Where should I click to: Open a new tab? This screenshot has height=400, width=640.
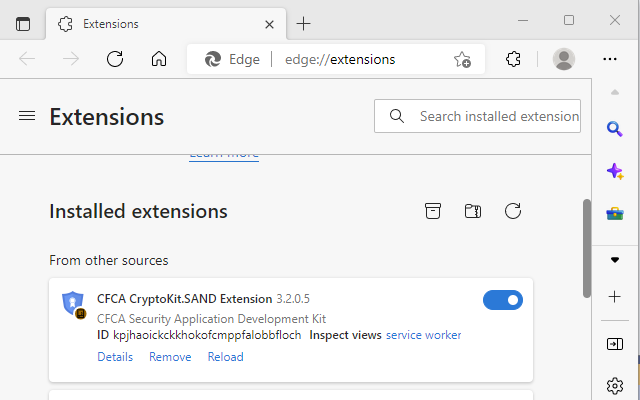(304, 23)
